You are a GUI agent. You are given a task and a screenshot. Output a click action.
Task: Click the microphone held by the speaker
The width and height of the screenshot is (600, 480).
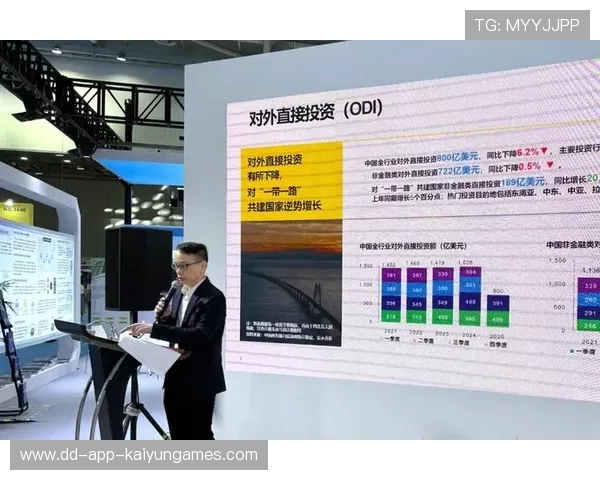pos(167,297)
